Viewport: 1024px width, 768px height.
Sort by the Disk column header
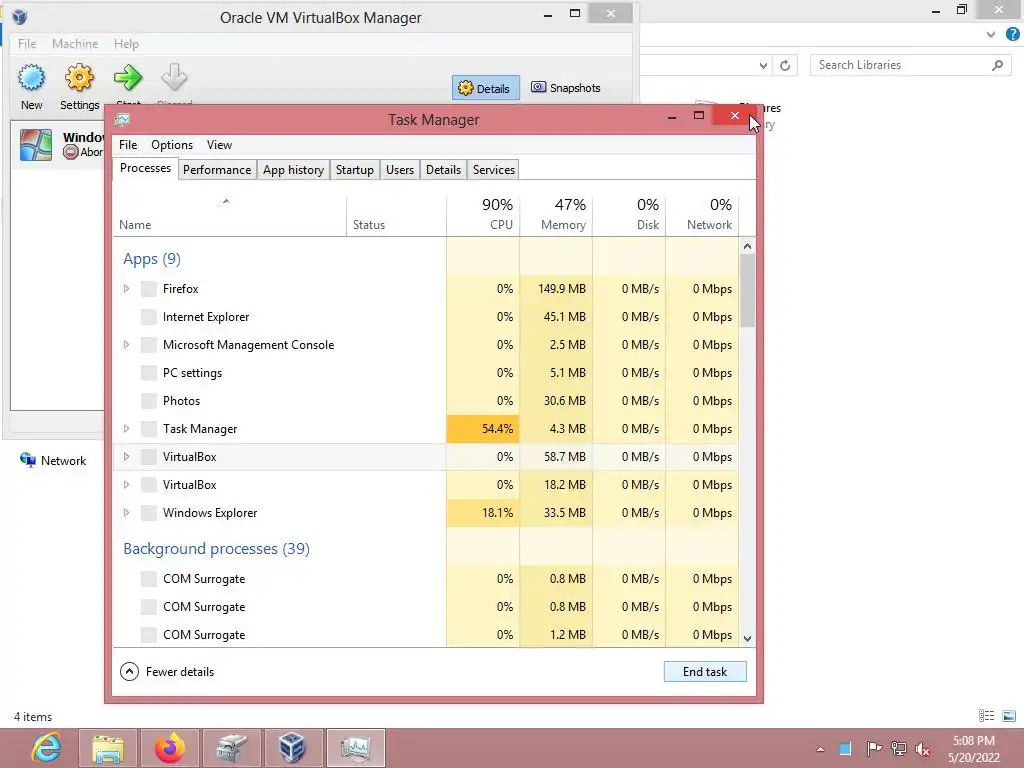[629, 214]
